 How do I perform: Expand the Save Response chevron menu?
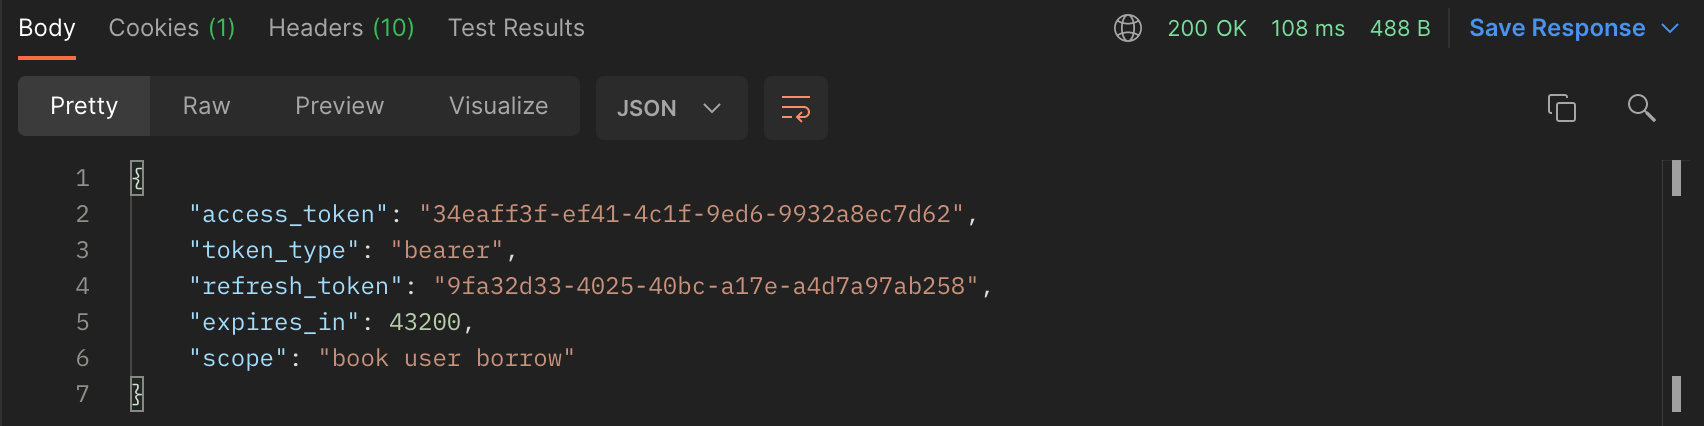1670,28
